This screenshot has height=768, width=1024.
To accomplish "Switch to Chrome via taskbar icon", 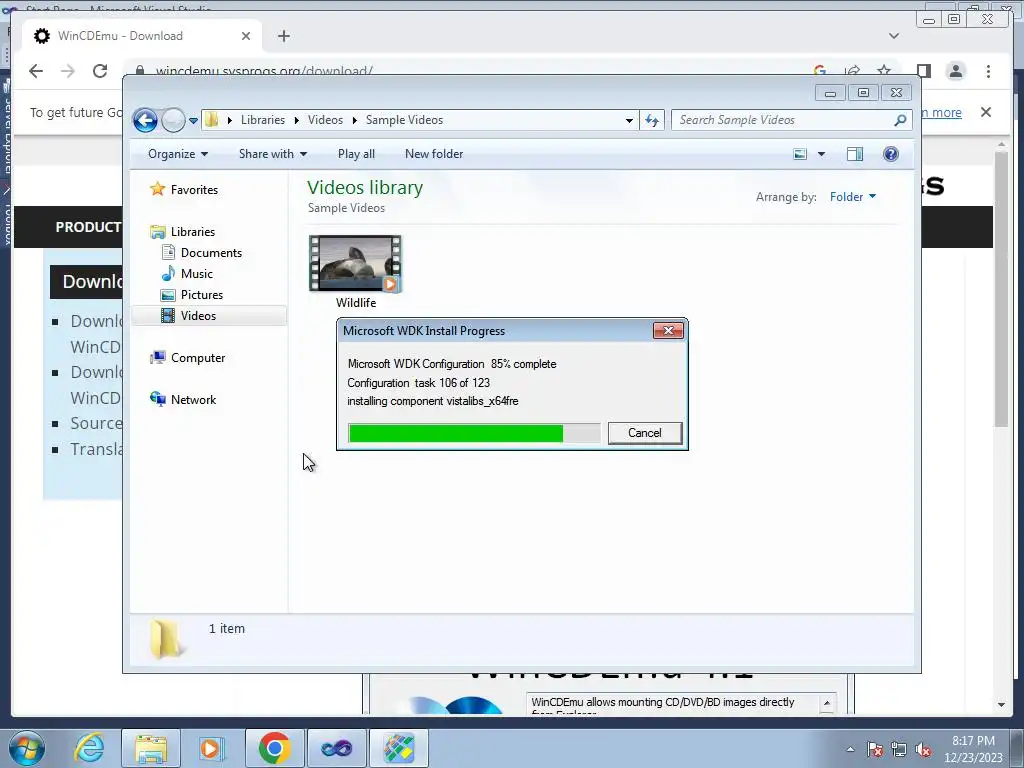I will [x=274, y=748].
